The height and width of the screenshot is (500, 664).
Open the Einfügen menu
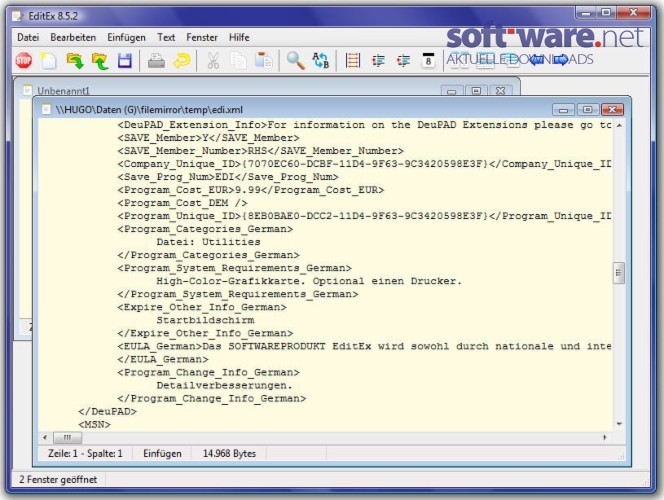click(126, 37)
